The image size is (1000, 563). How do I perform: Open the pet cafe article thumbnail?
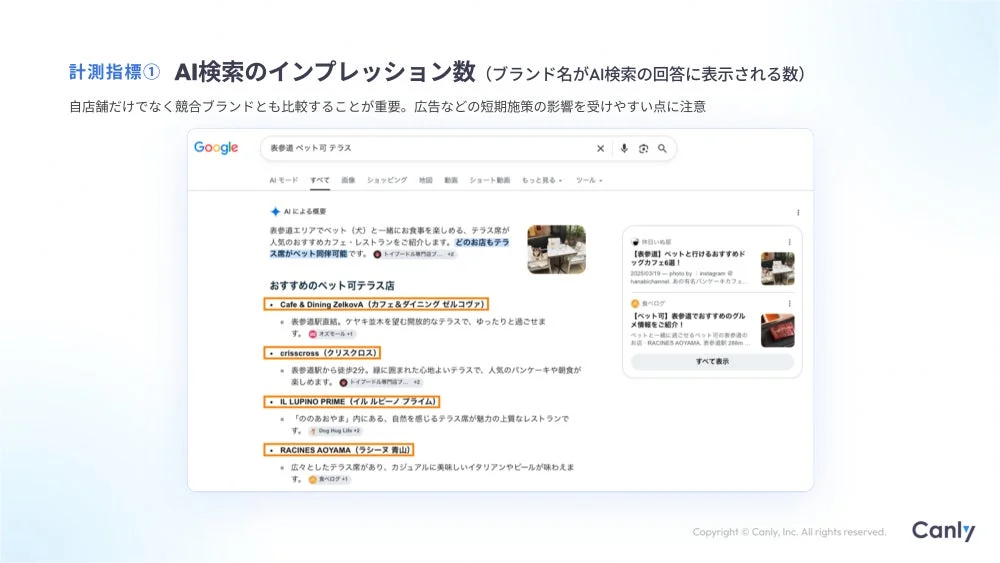tap(777, 268)
